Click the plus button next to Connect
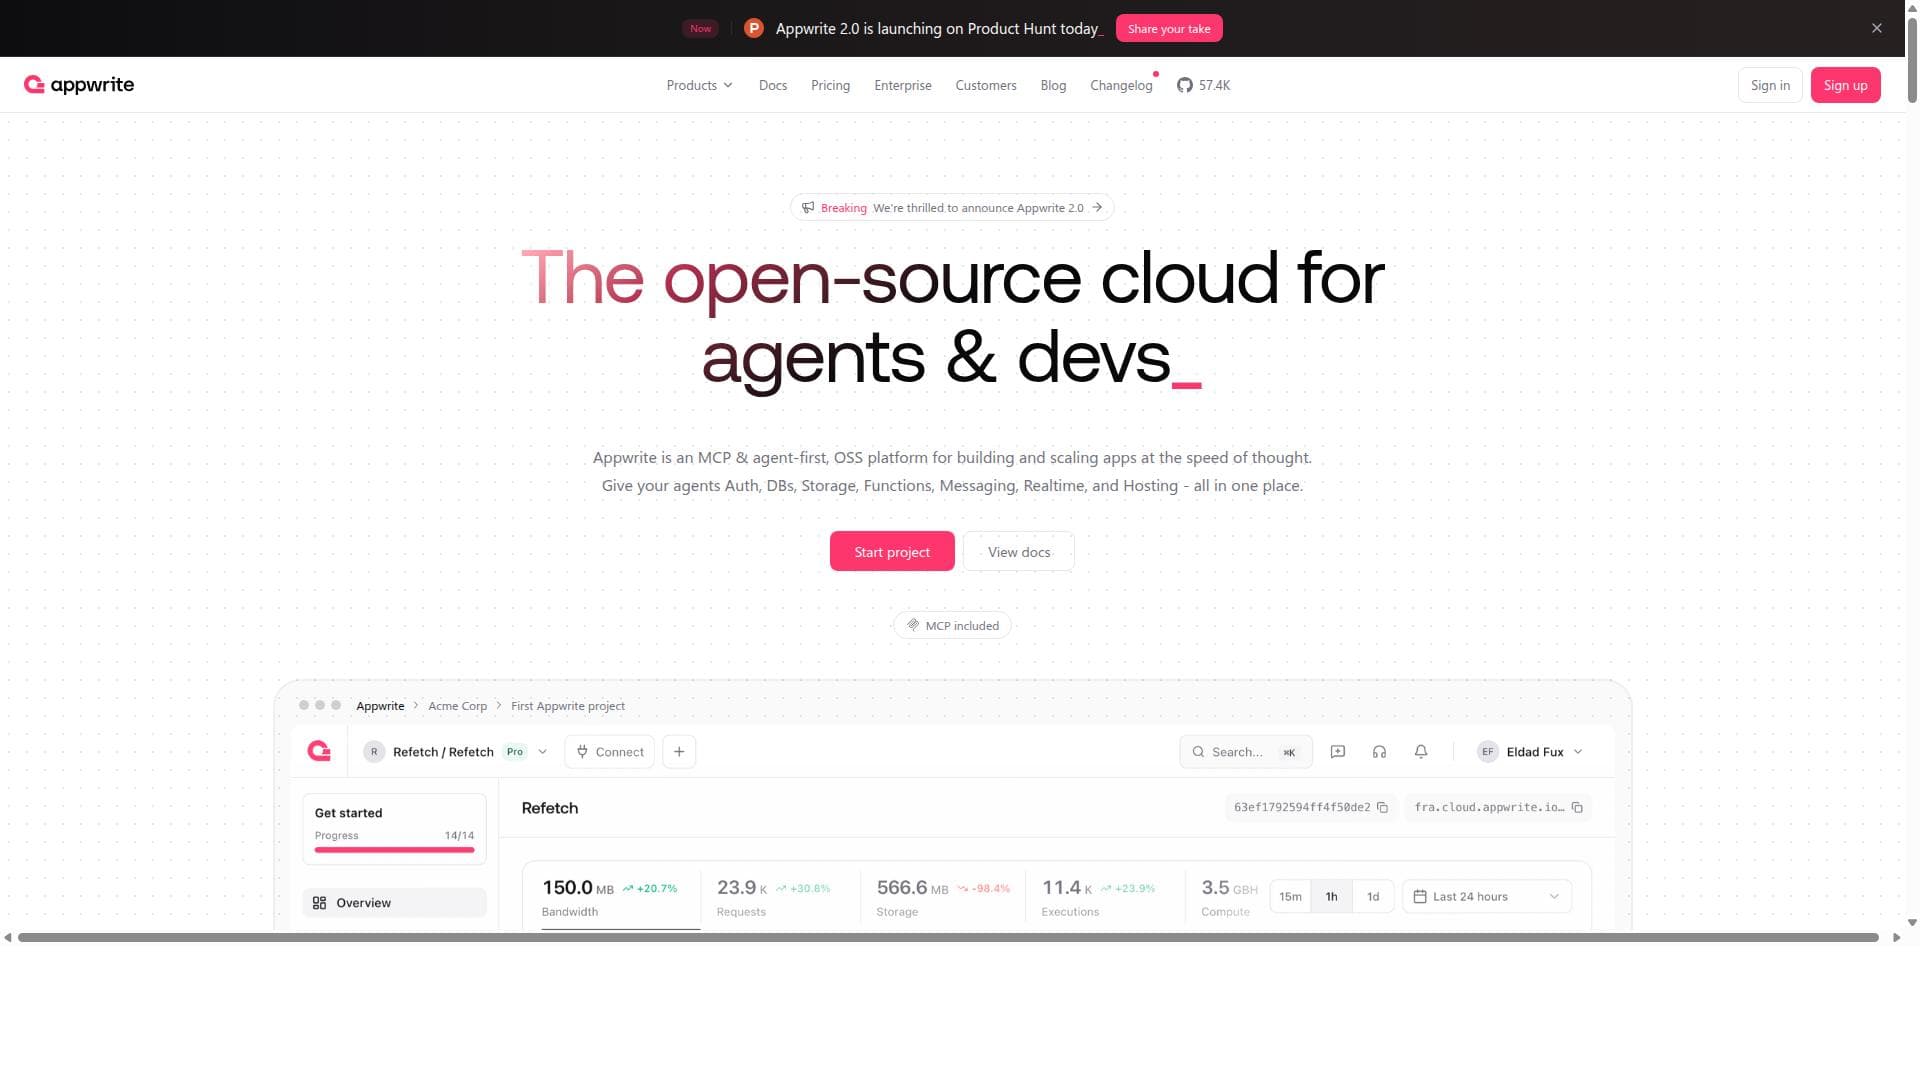1920x1080 pixels. [679, 752]
